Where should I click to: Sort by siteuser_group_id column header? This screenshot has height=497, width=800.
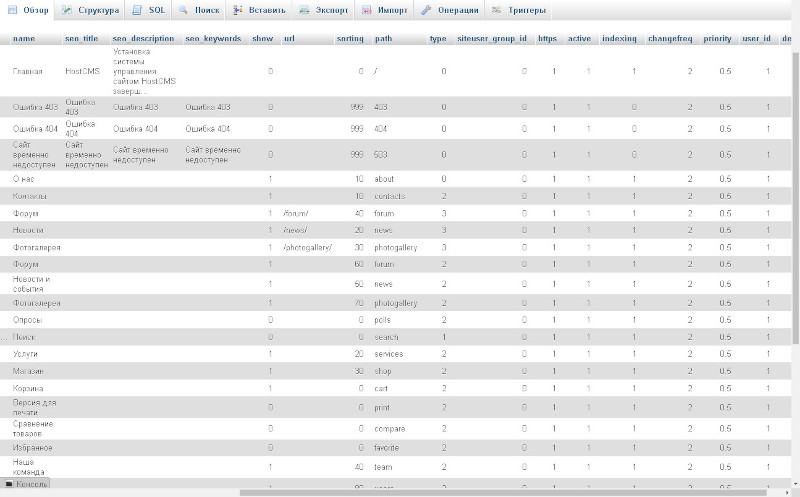tap(492, 38)
